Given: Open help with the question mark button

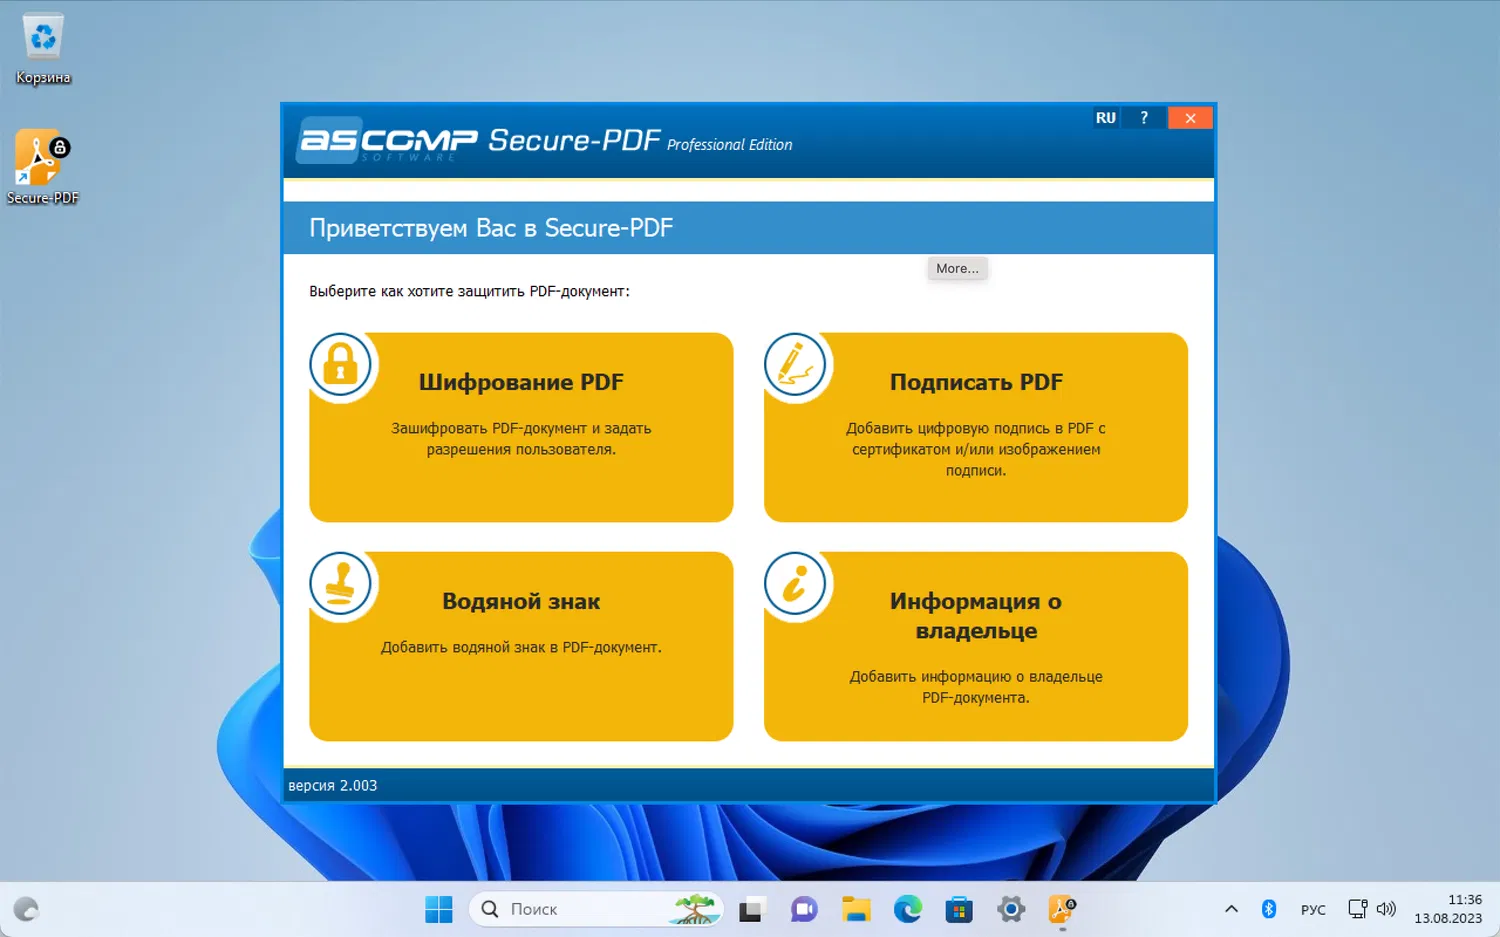Looking at the screenshot, I should (1144, 118).
